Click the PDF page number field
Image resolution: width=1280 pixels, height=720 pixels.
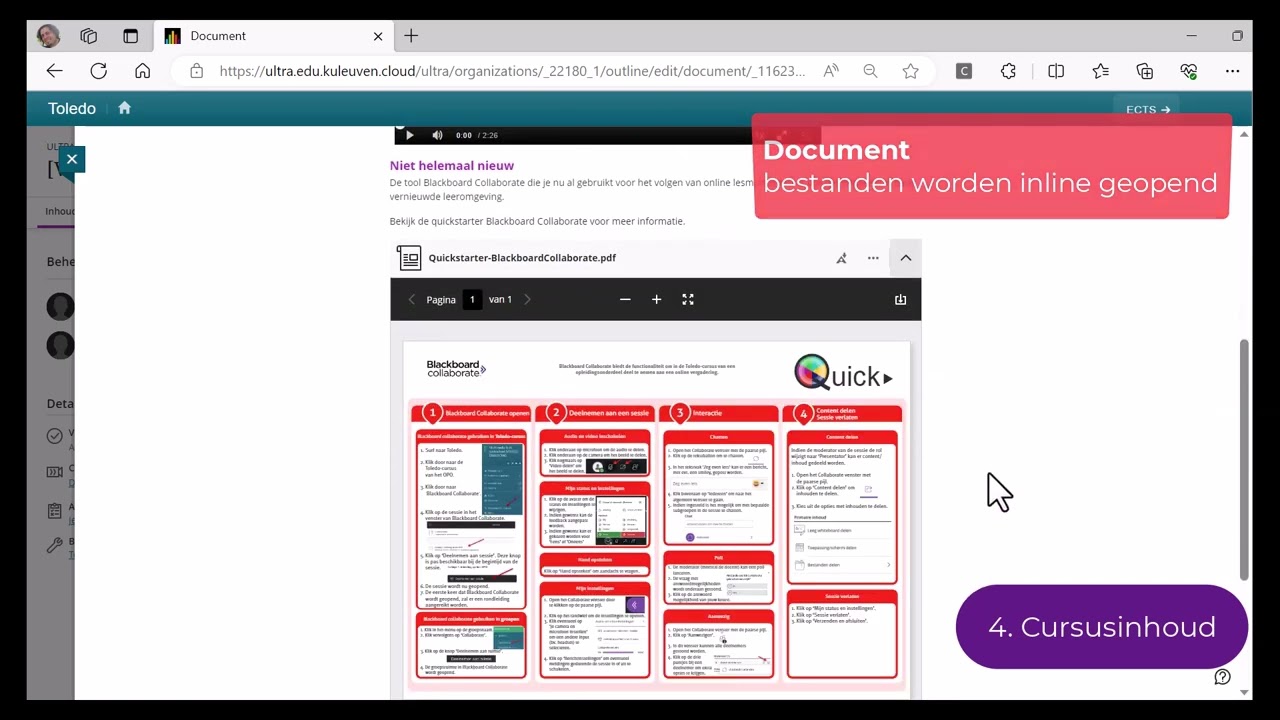coord(472,299)
